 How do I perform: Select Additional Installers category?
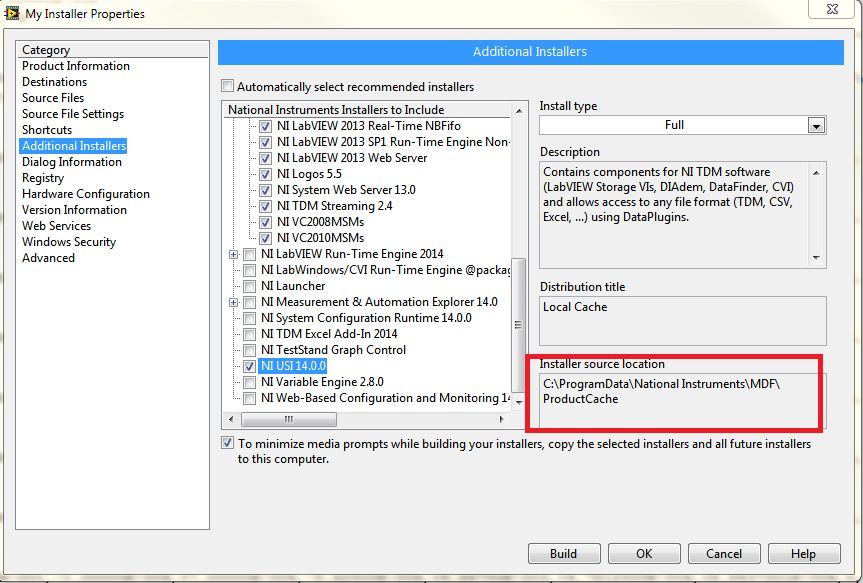[74, 146]
